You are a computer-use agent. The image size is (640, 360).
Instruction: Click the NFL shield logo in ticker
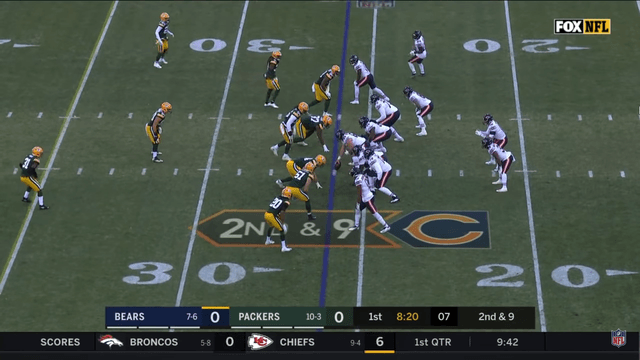[x=618, y=338]
